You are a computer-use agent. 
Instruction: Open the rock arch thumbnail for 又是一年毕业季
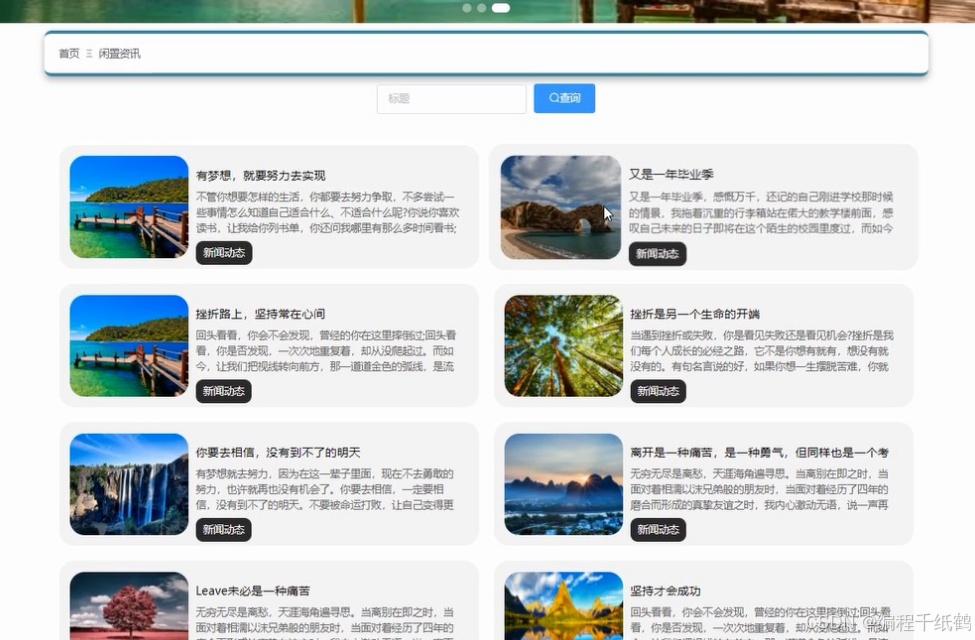(x=561, y=207)
